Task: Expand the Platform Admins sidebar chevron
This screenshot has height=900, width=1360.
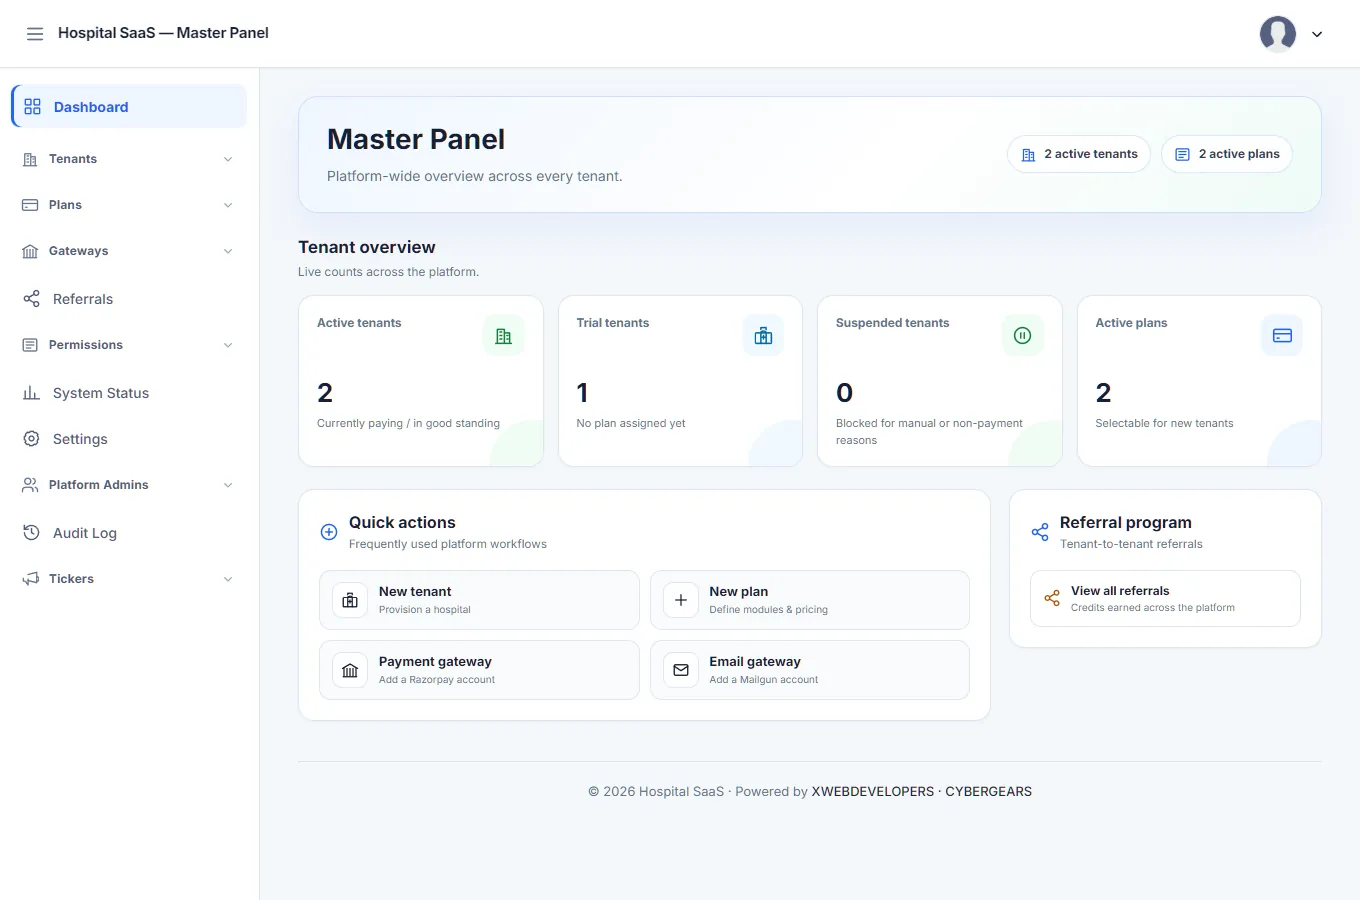Action: click(228, 485)
